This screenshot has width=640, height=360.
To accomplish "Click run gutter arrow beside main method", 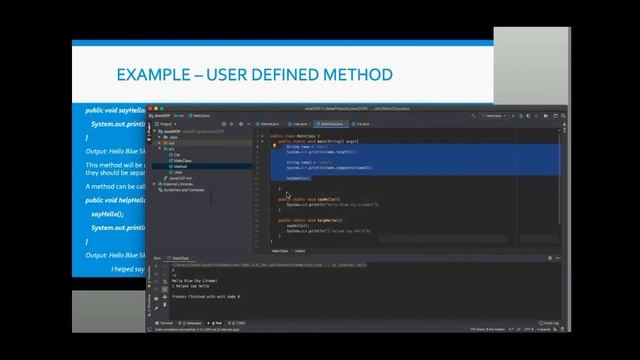I will (262, 142).
